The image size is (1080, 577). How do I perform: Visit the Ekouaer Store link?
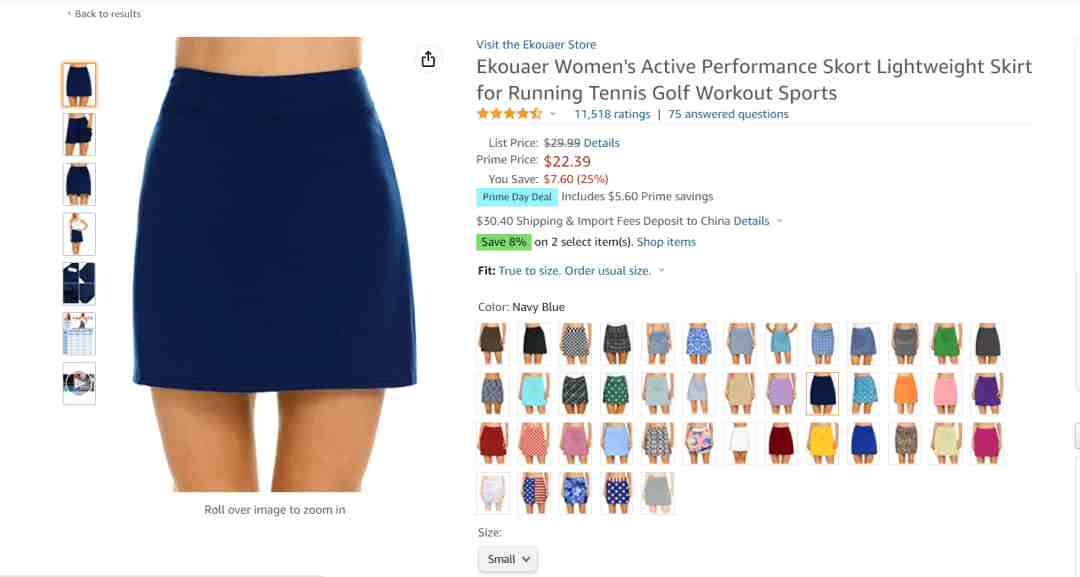(536, 44)
